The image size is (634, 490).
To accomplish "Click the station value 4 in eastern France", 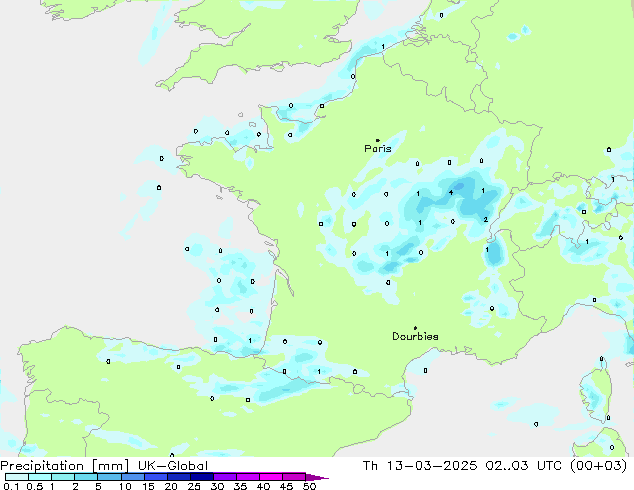I will tap(451, 193).
